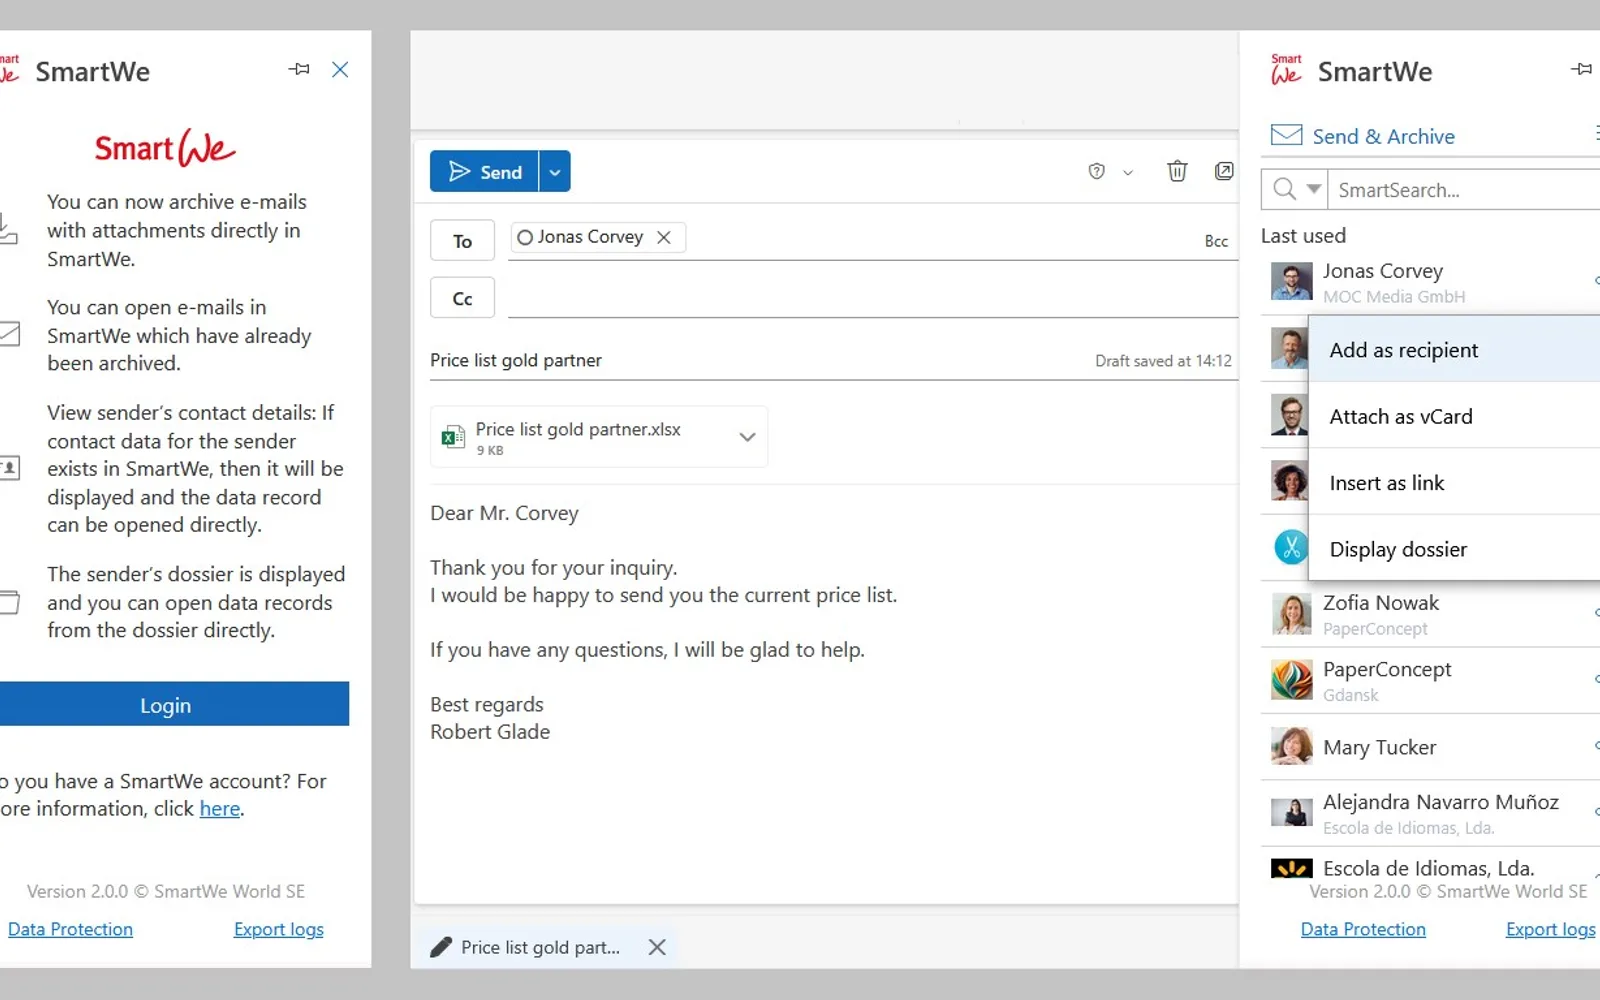Click the Send & Archive envelope icon

pos(1286,135)
